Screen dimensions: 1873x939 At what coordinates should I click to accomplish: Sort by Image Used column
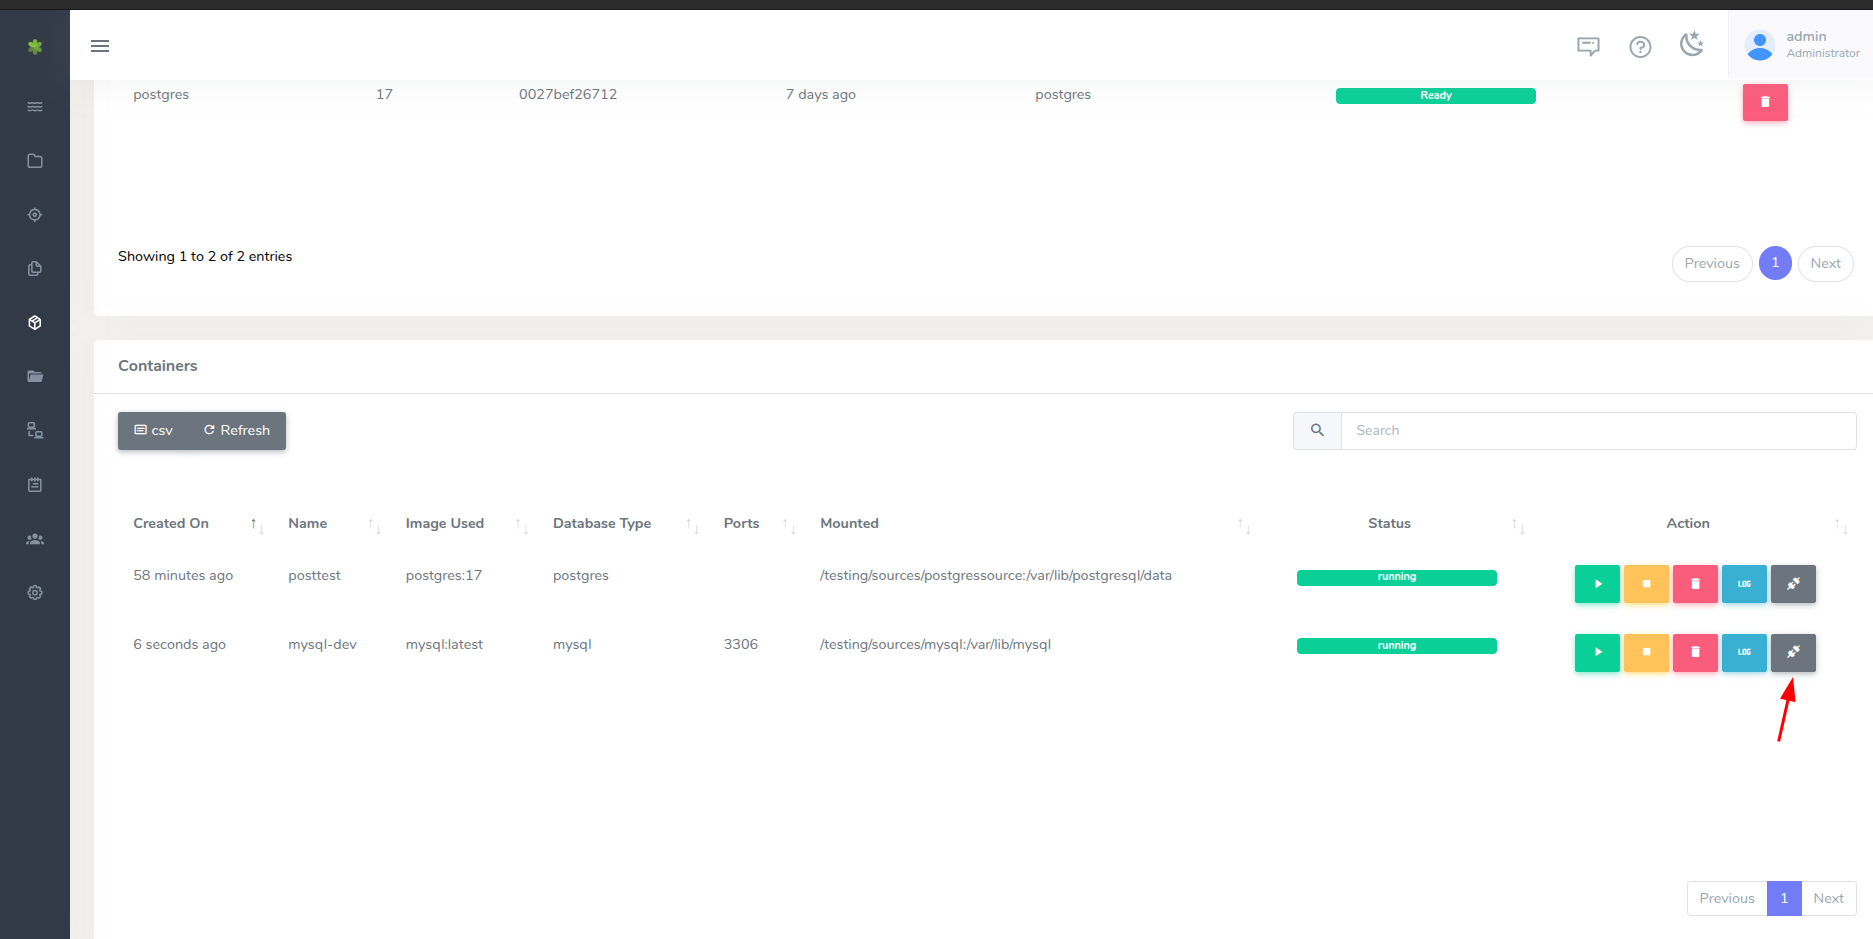[466, 524]
